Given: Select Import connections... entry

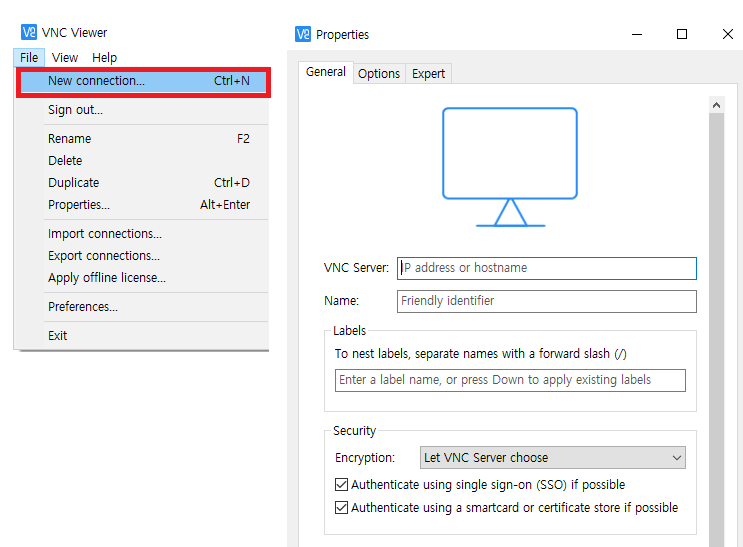Looking at the screenshot, I should click(x=144, y=234).
